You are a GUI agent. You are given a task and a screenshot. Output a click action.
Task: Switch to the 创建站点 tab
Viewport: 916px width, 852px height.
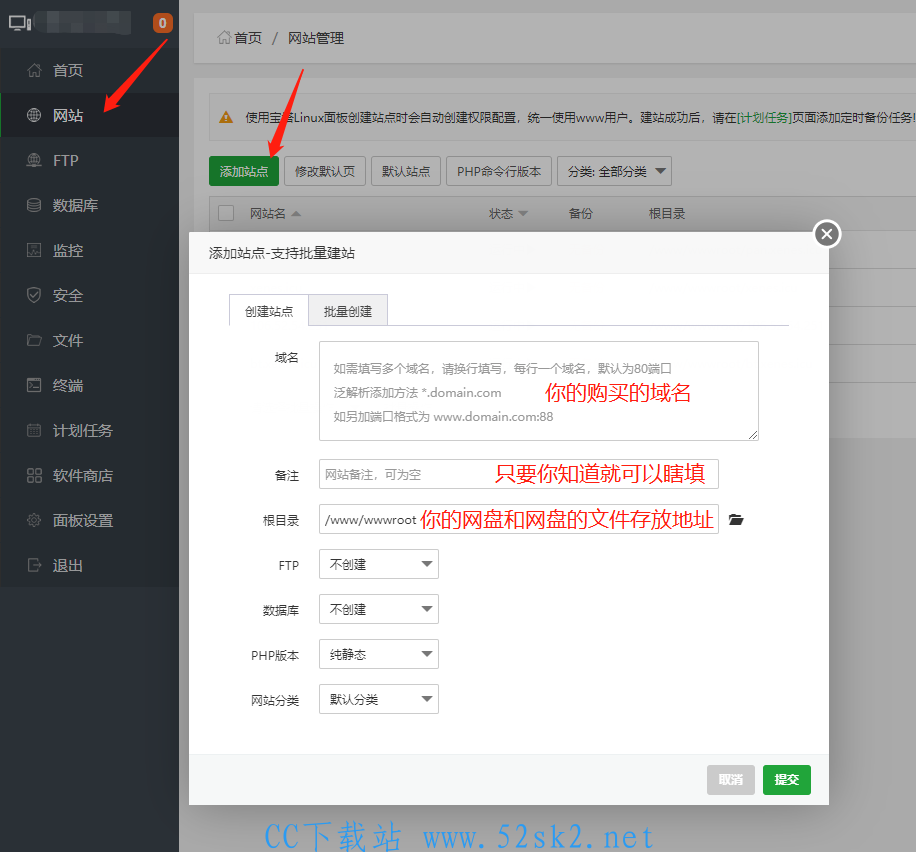[269, 311]
